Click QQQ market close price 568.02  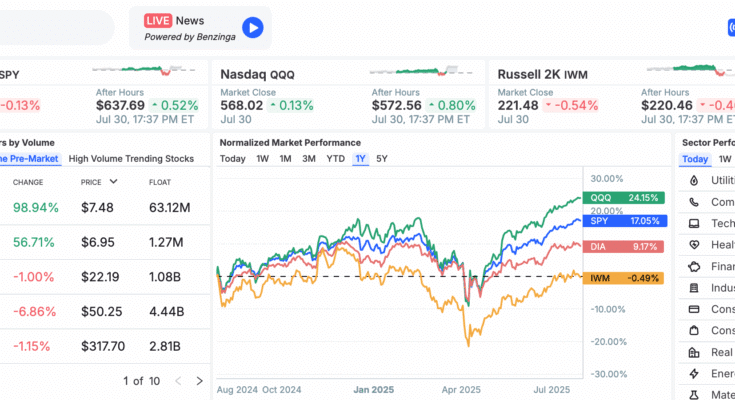click(x=241, y=106)
